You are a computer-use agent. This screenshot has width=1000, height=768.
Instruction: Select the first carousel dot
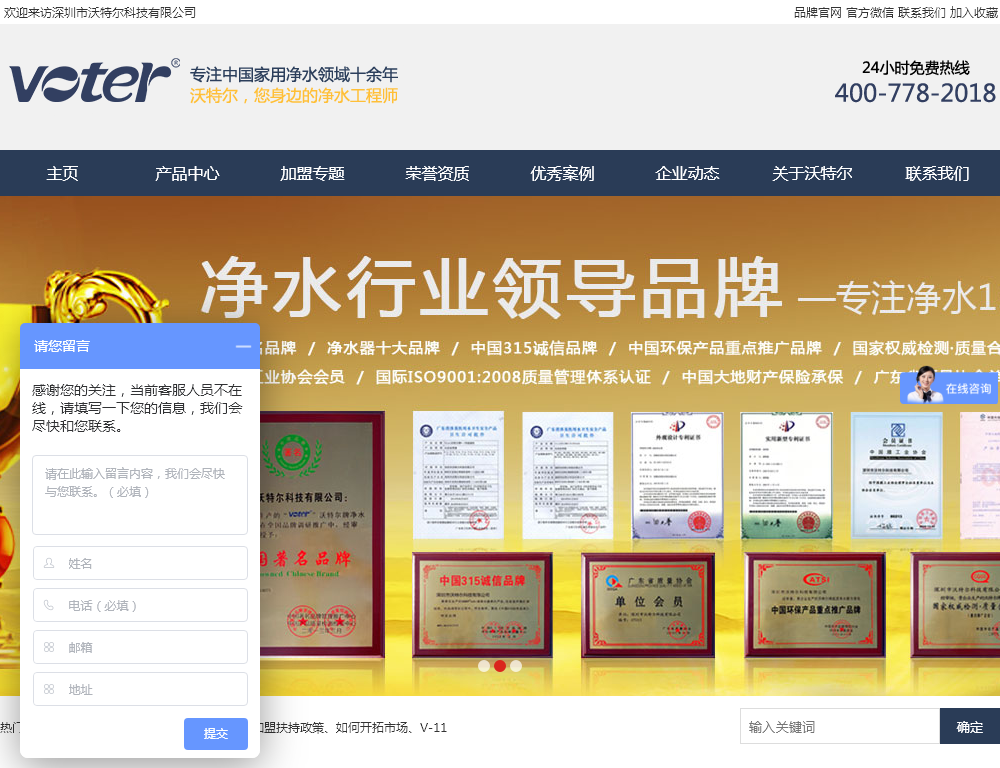click(x=484, y=666)
